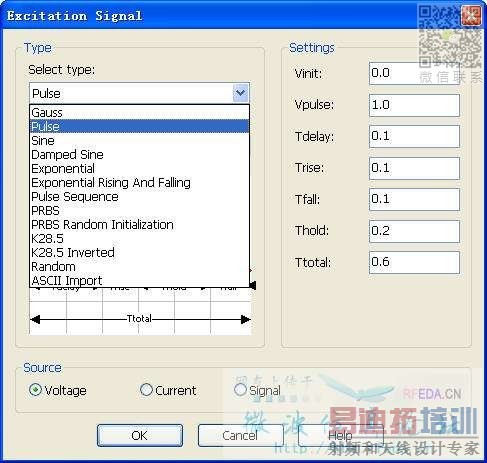Pick Damped Sine signal type
This screenshot has width=487, height=463.
pyautogui.click(x=139, y=154)
